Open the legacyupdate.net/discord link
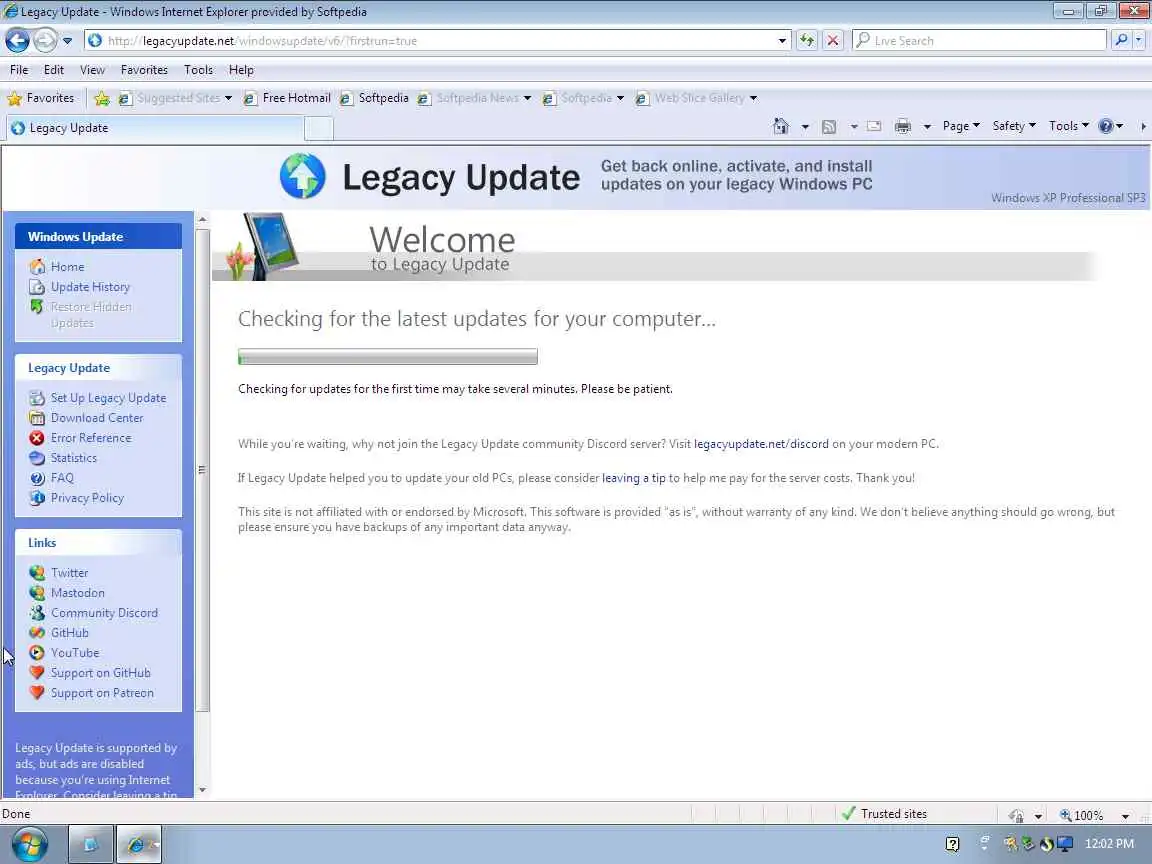1152x864 pixels. coord(761,444)
